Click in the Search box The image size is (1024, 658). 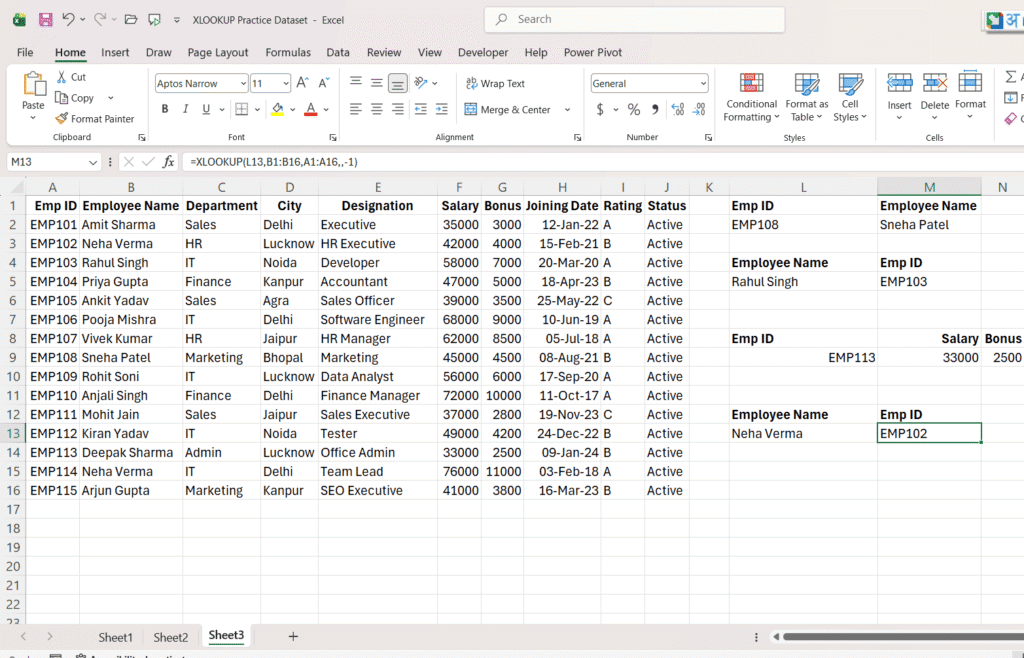(634, 20)
